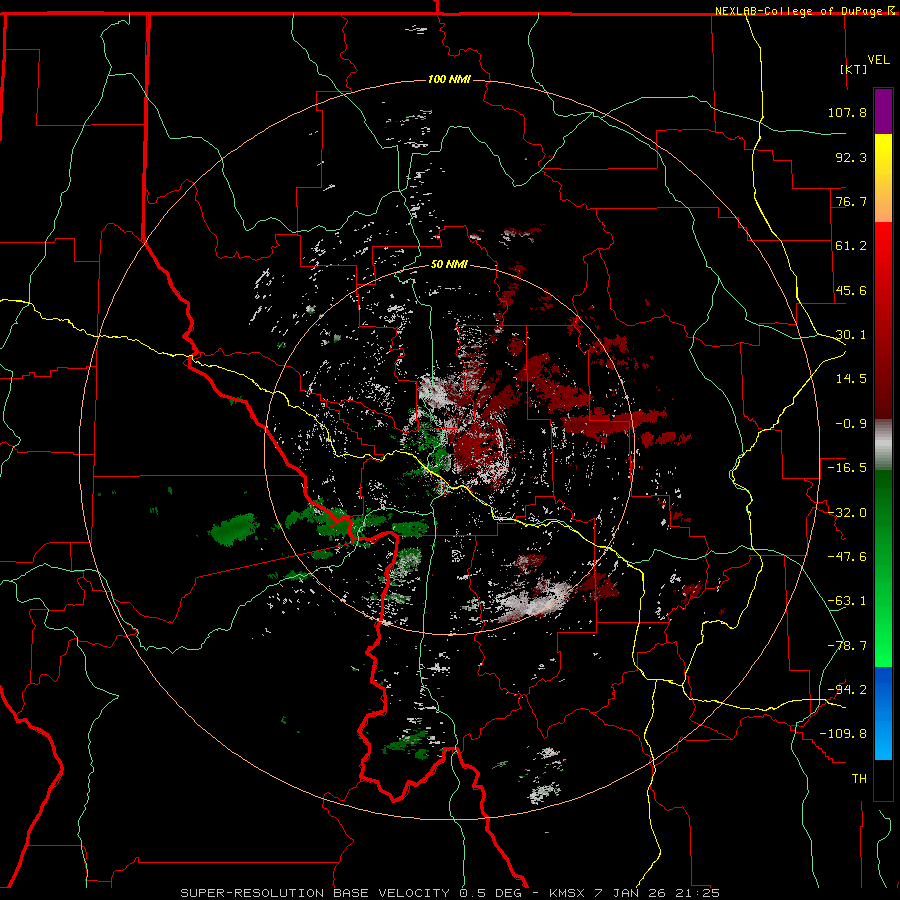
Task: Click the 92.3 legend value
Action: pos(851,157)
